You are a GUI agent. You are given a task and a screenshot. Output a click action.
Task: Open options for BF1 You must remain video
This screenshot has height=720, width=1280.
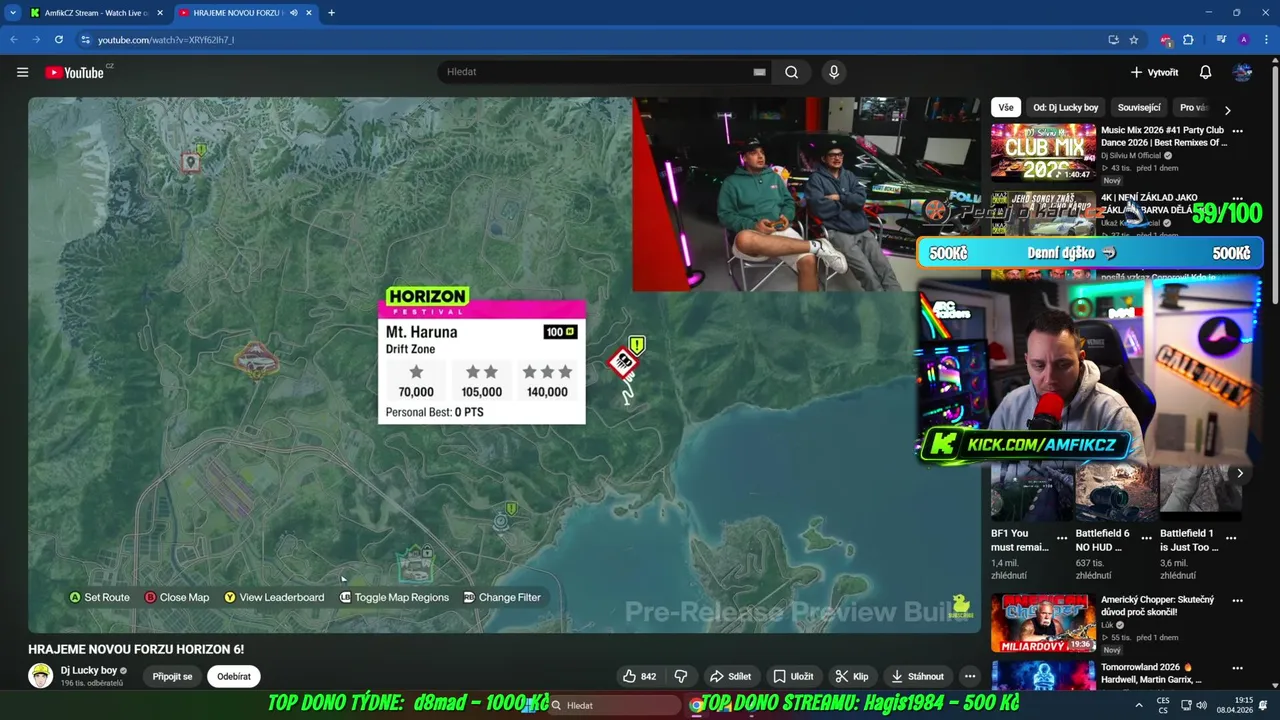(1062, 537)
